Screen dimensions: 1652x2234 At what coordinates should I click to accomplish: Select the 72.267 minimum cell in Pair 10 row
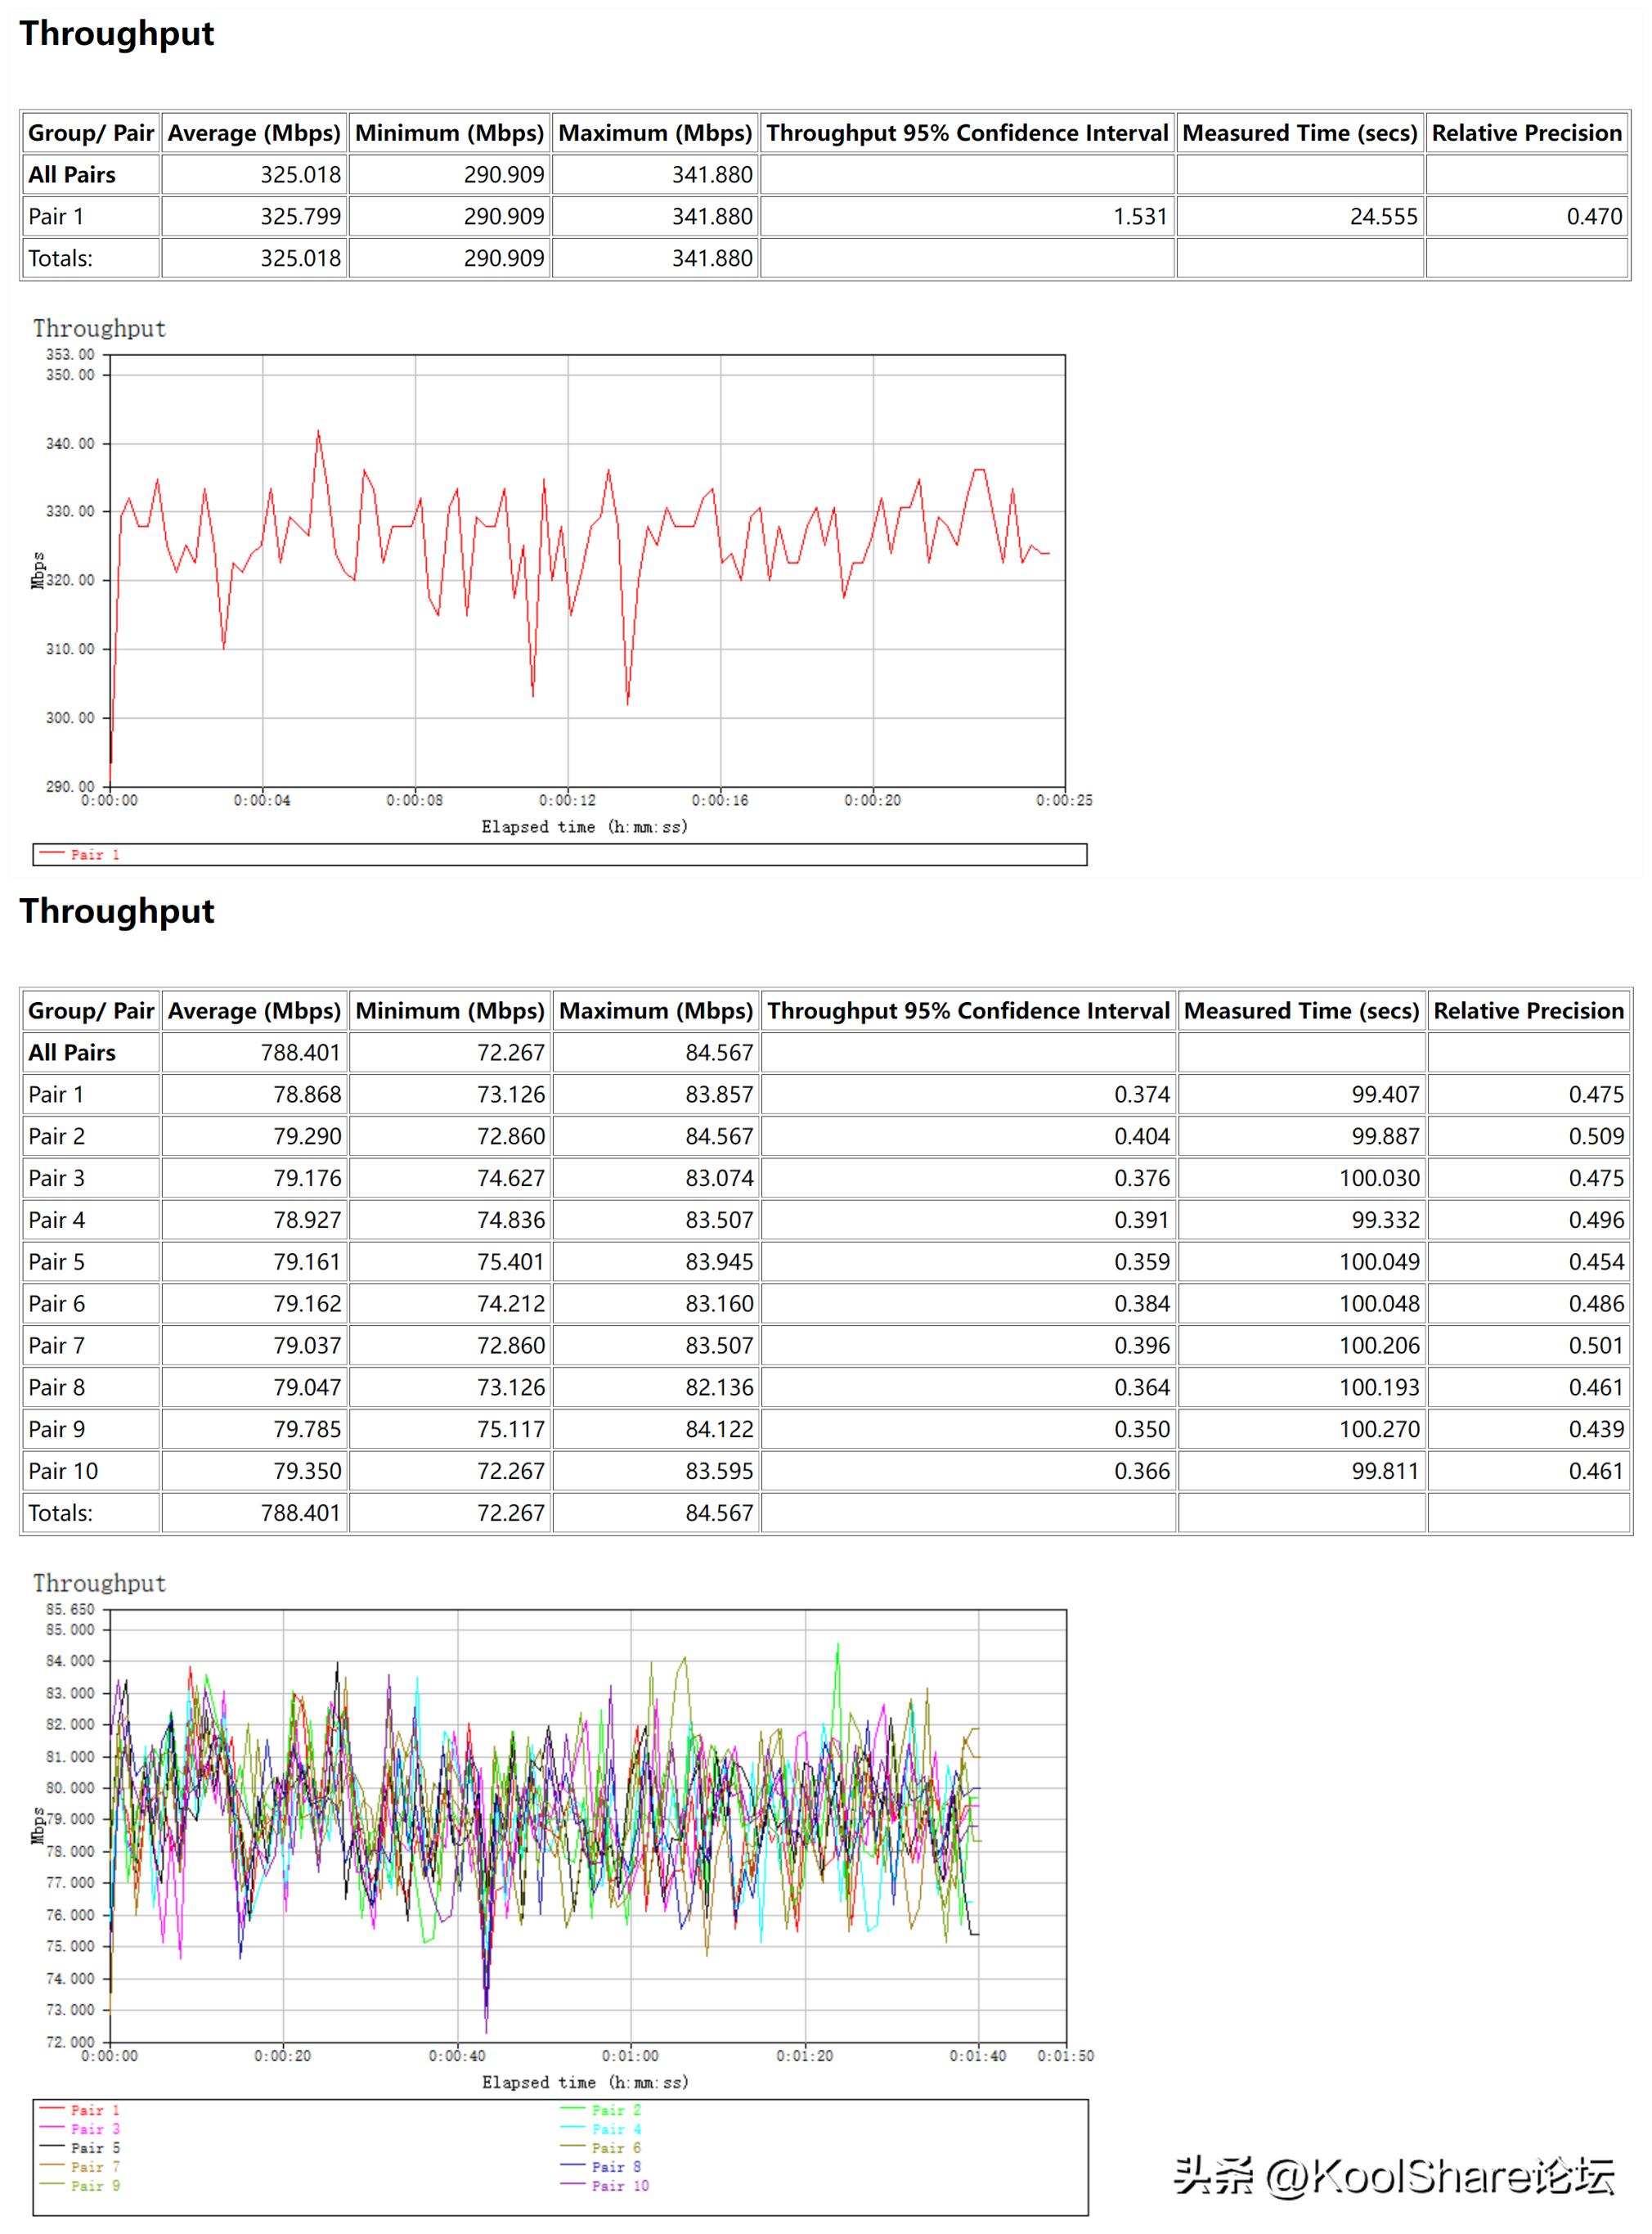pyautogui.click(x=510, y=1471)
